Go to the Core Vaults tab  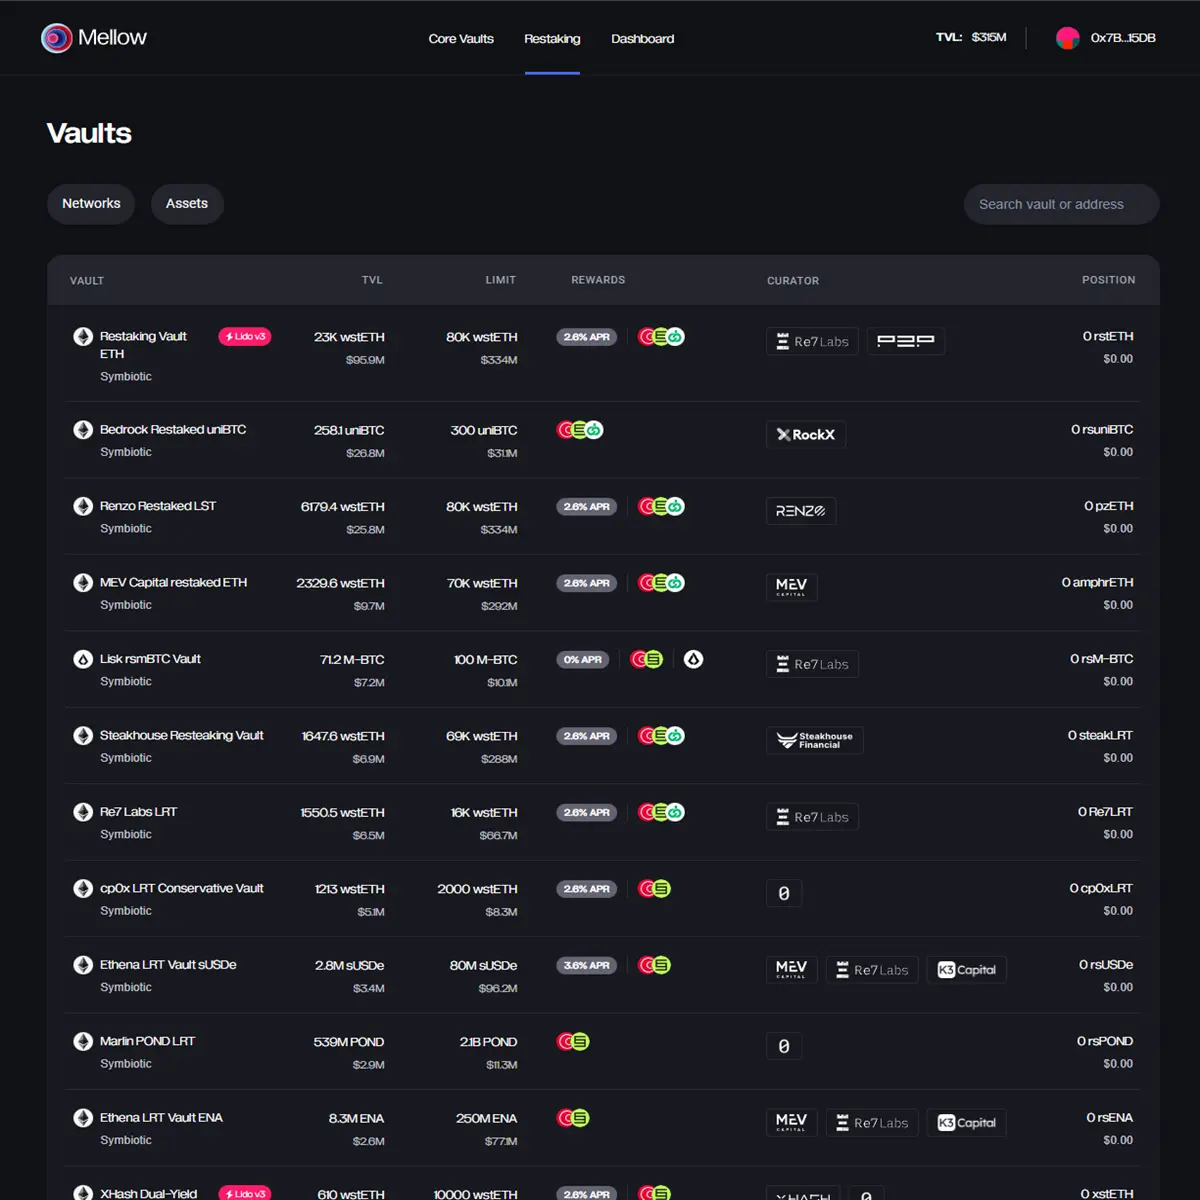[461, 39]
